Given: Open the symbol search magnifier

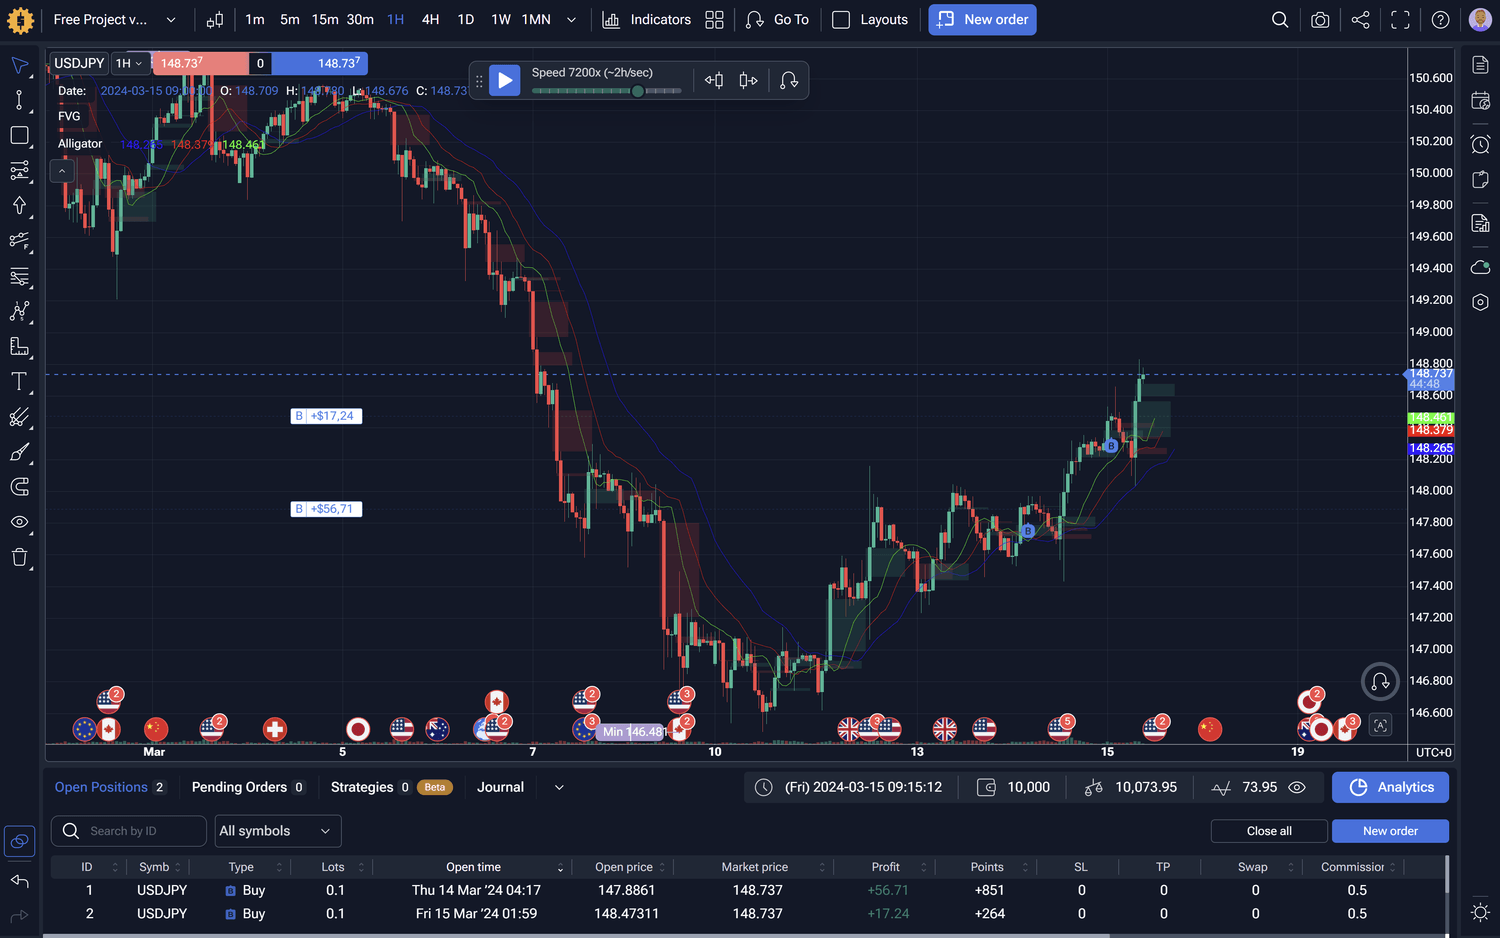Looking at the screenshot, I should pos(1280,20).
